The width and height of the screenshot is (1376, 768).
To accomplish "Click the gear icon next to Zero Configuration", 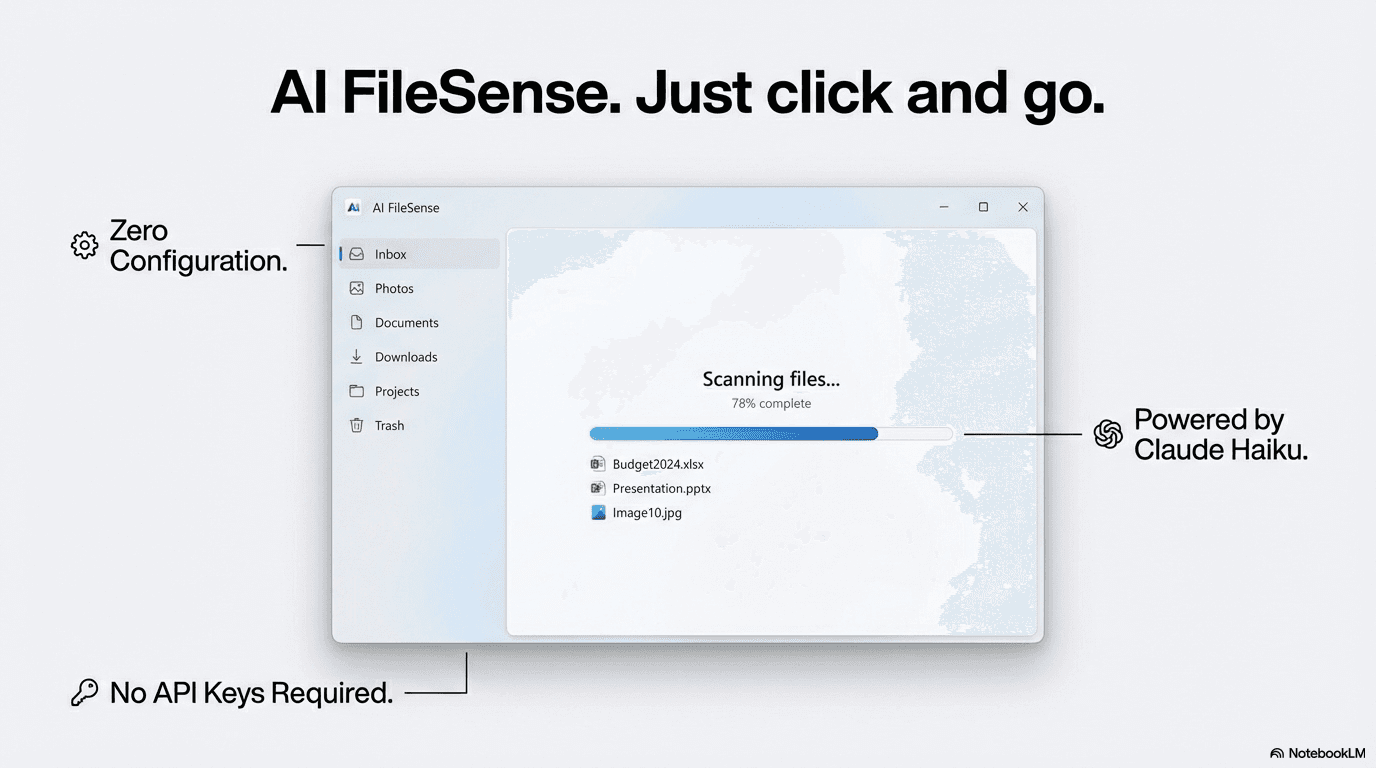I will (84, 244).
